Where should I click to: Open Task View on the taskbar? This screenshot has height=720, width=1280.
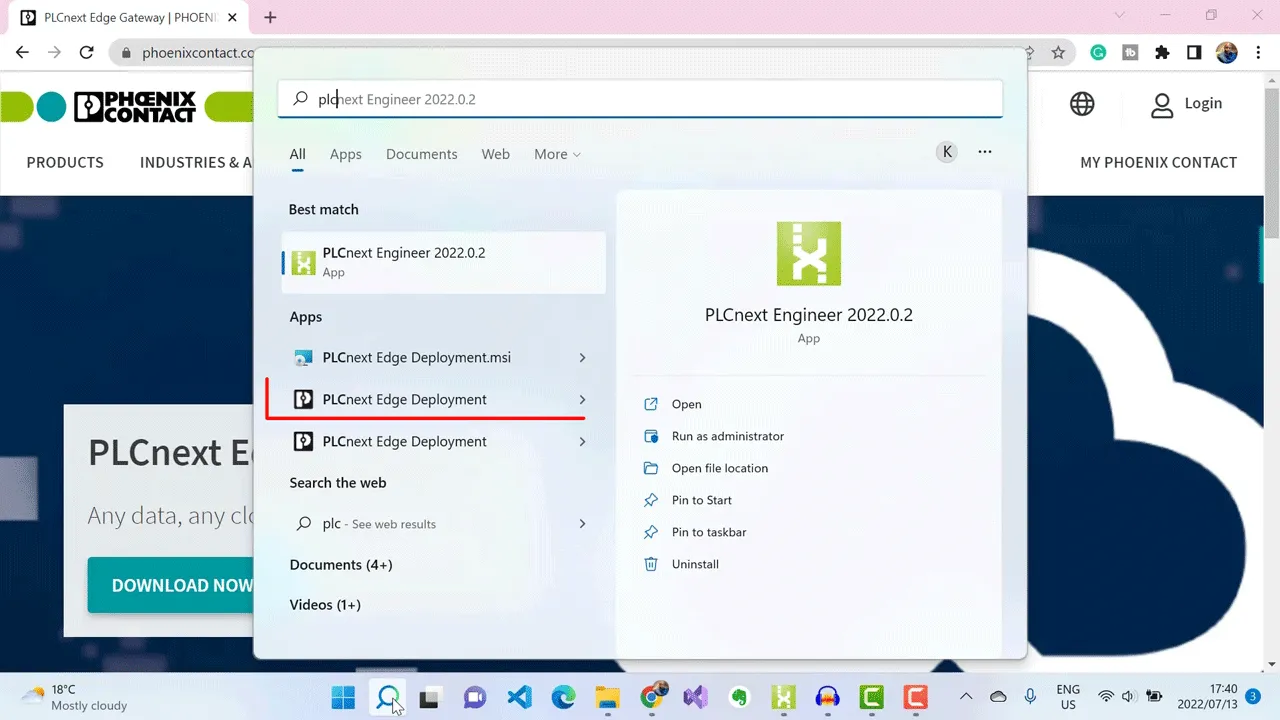(x=430, y=697)
